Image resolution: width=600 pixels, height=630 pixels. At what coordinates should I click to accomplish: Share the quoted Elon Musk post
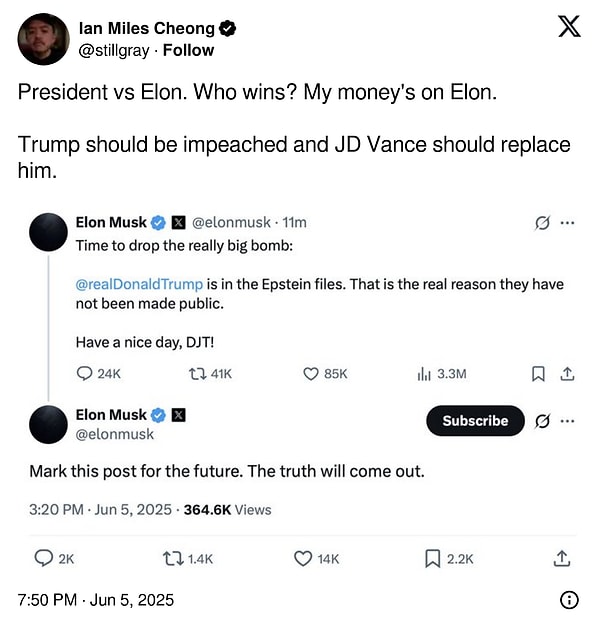567,373
